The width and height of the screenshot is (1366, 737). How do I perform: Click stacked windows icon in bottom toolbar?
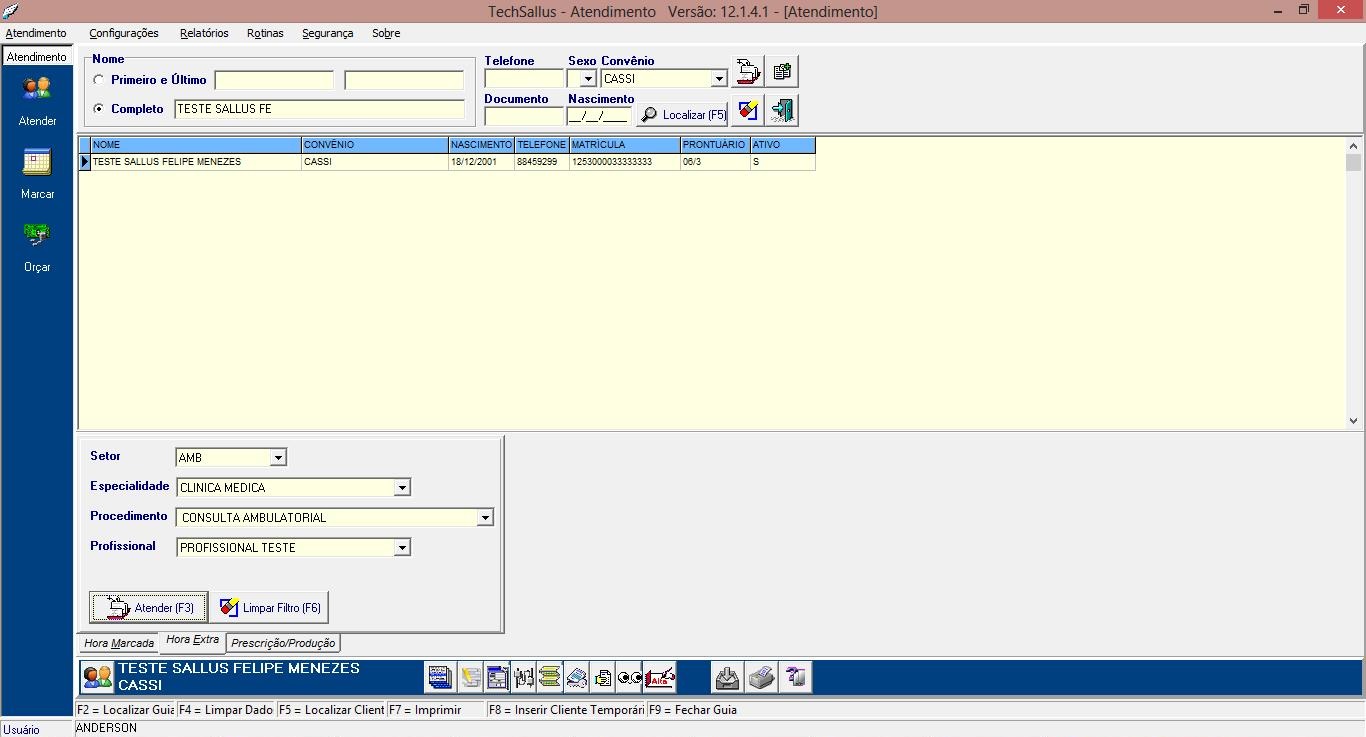pos(440,678)
